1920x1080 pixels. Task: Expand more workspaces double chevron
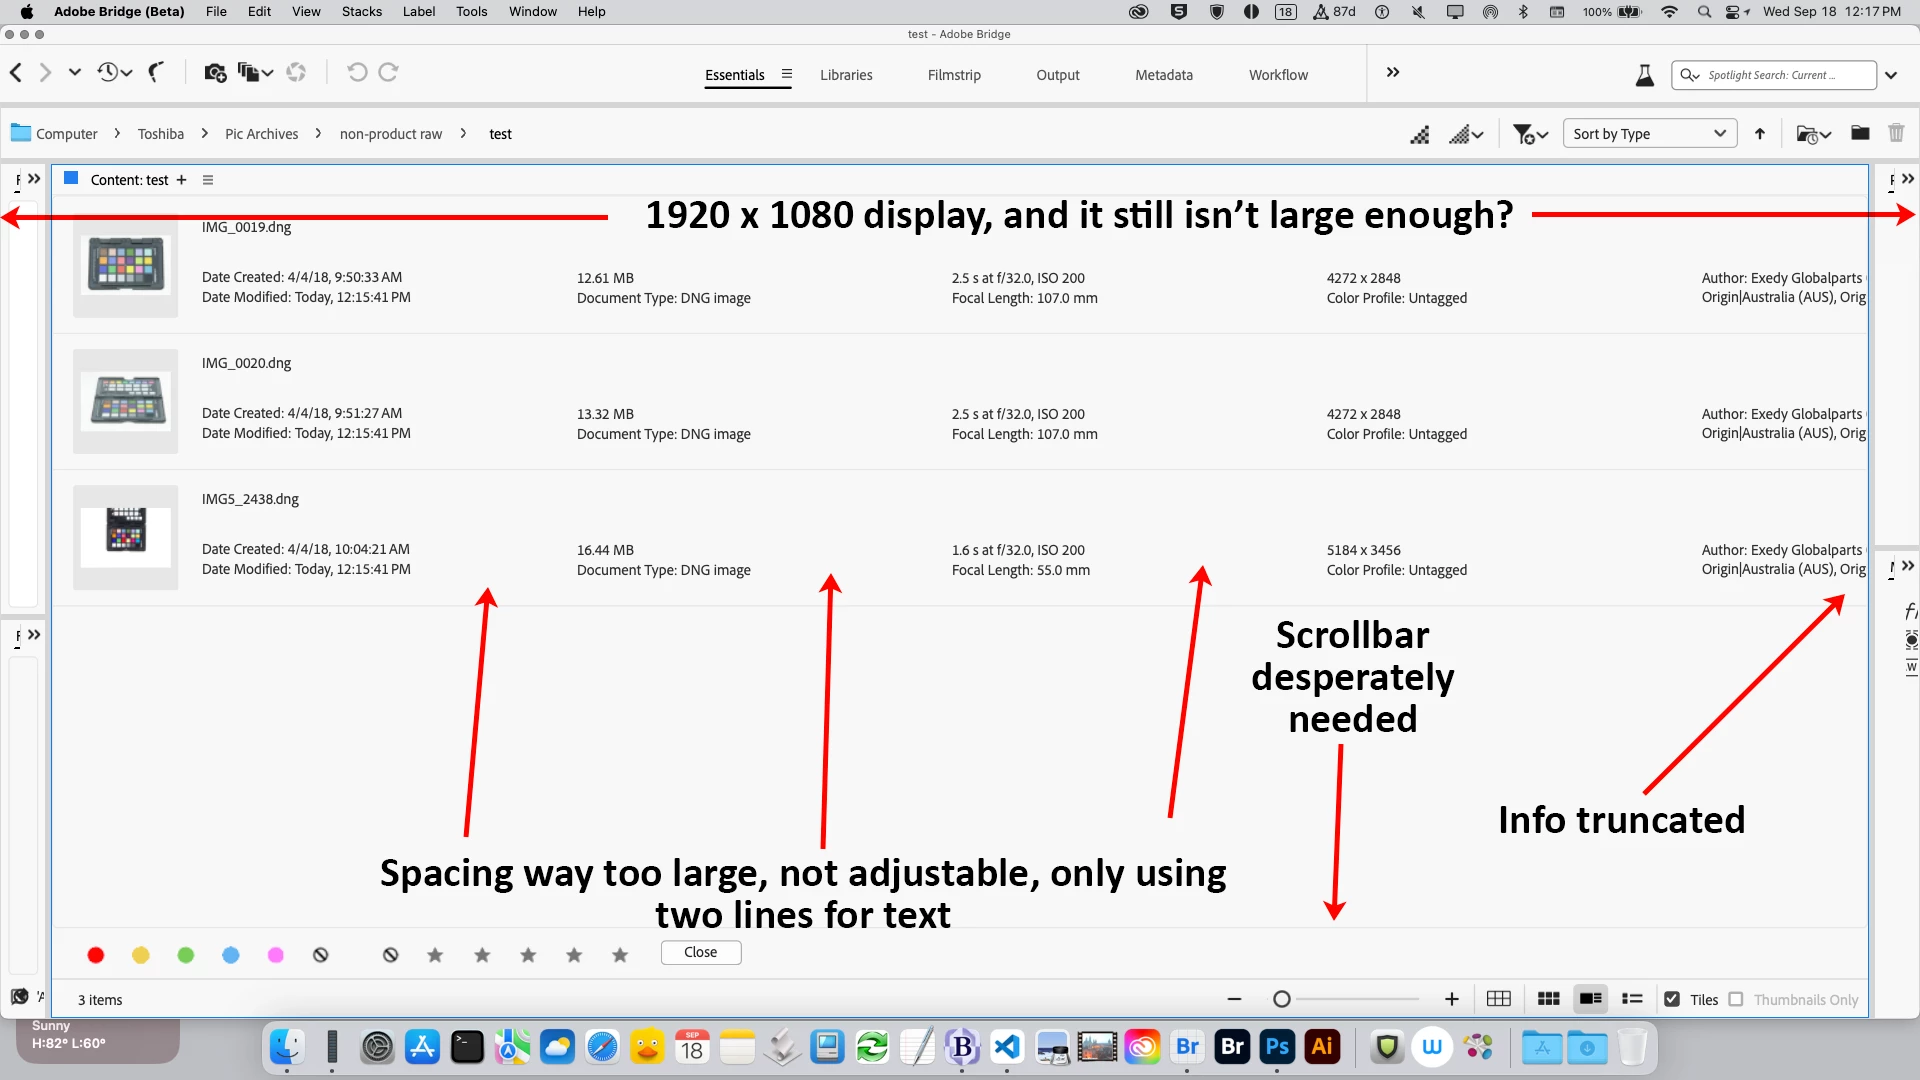click(x=1393, y=73)
